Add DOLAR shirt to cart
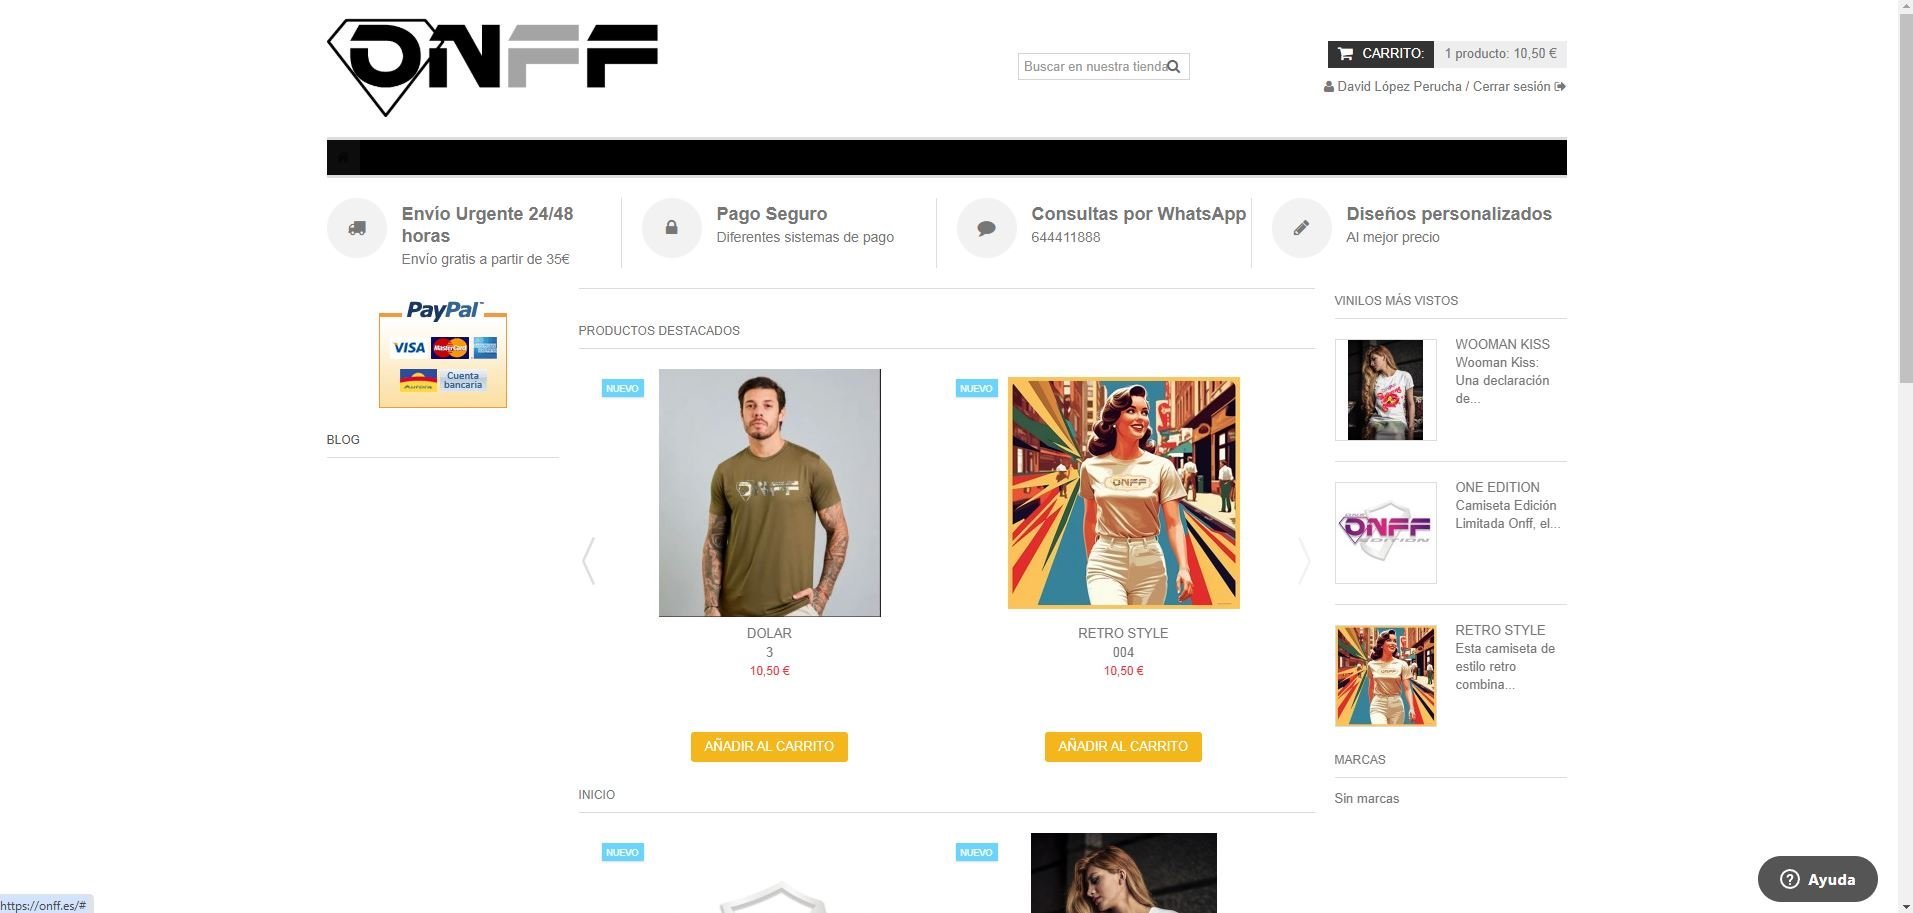 769,747
